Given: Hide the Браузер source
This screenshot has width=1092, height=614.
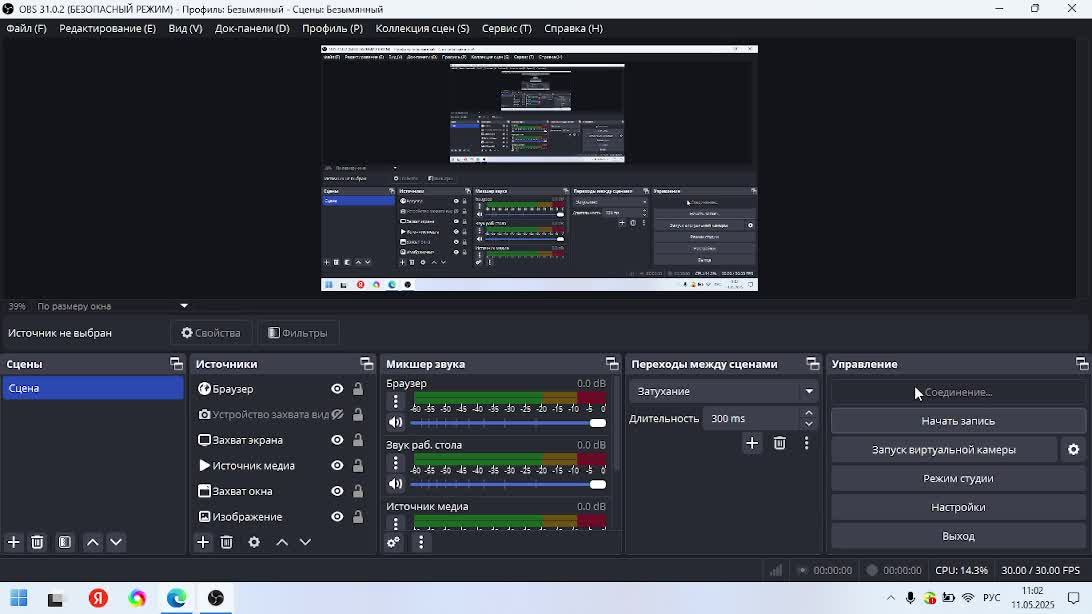Looking at the screenshot, I should pyautogui.click(x=337, y=389).
